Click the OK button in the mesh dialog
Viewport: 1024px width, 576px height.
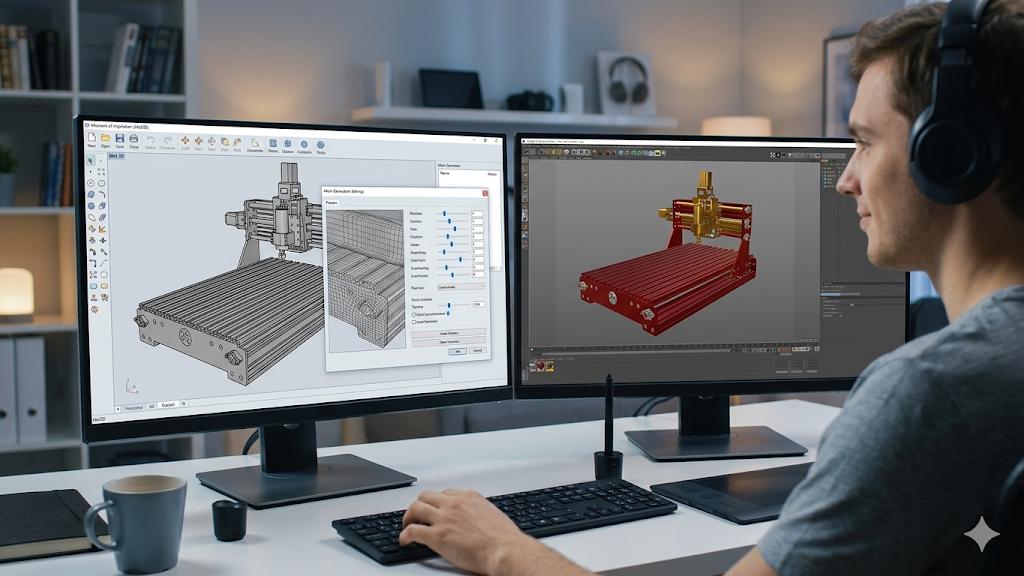(458, 351)
